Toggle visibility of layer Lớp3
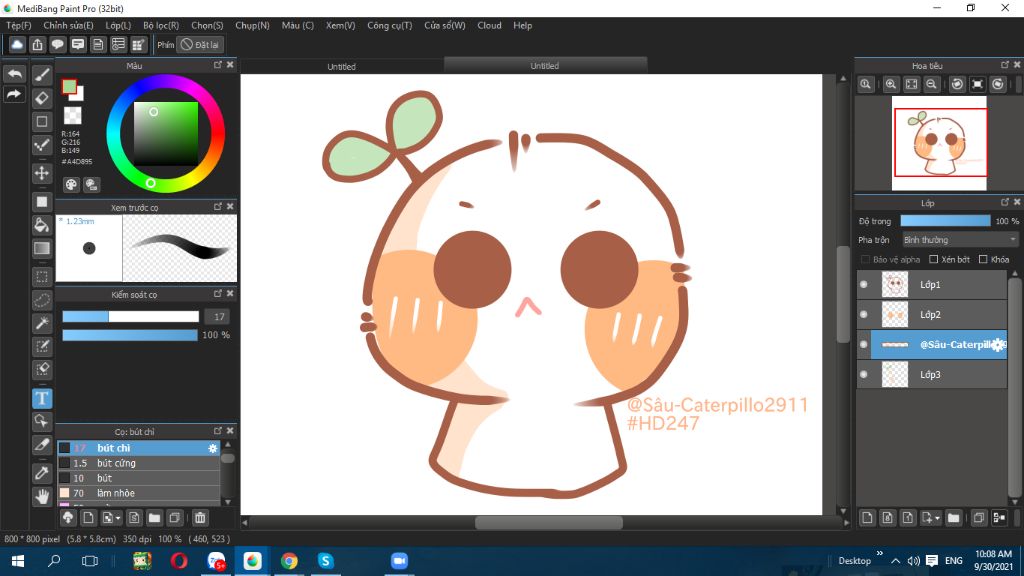 (x=864, y=375)
